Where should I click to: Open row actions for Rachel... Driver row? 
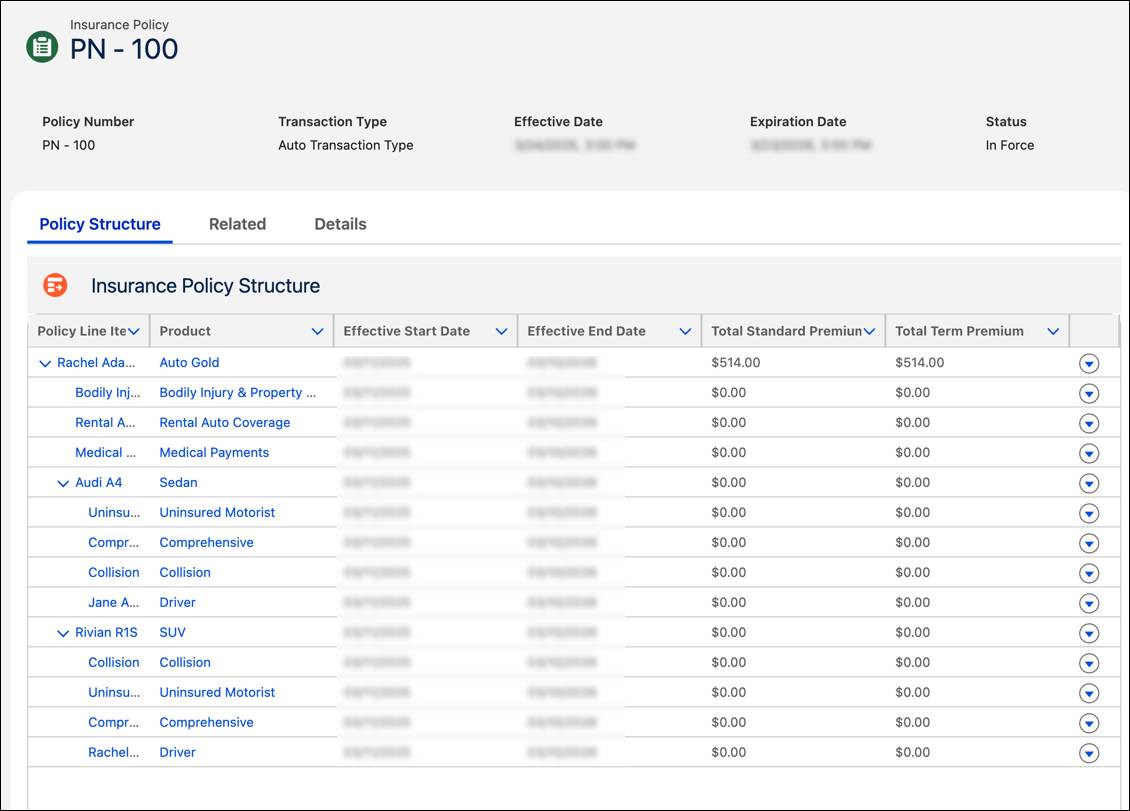pos(1089,753)
